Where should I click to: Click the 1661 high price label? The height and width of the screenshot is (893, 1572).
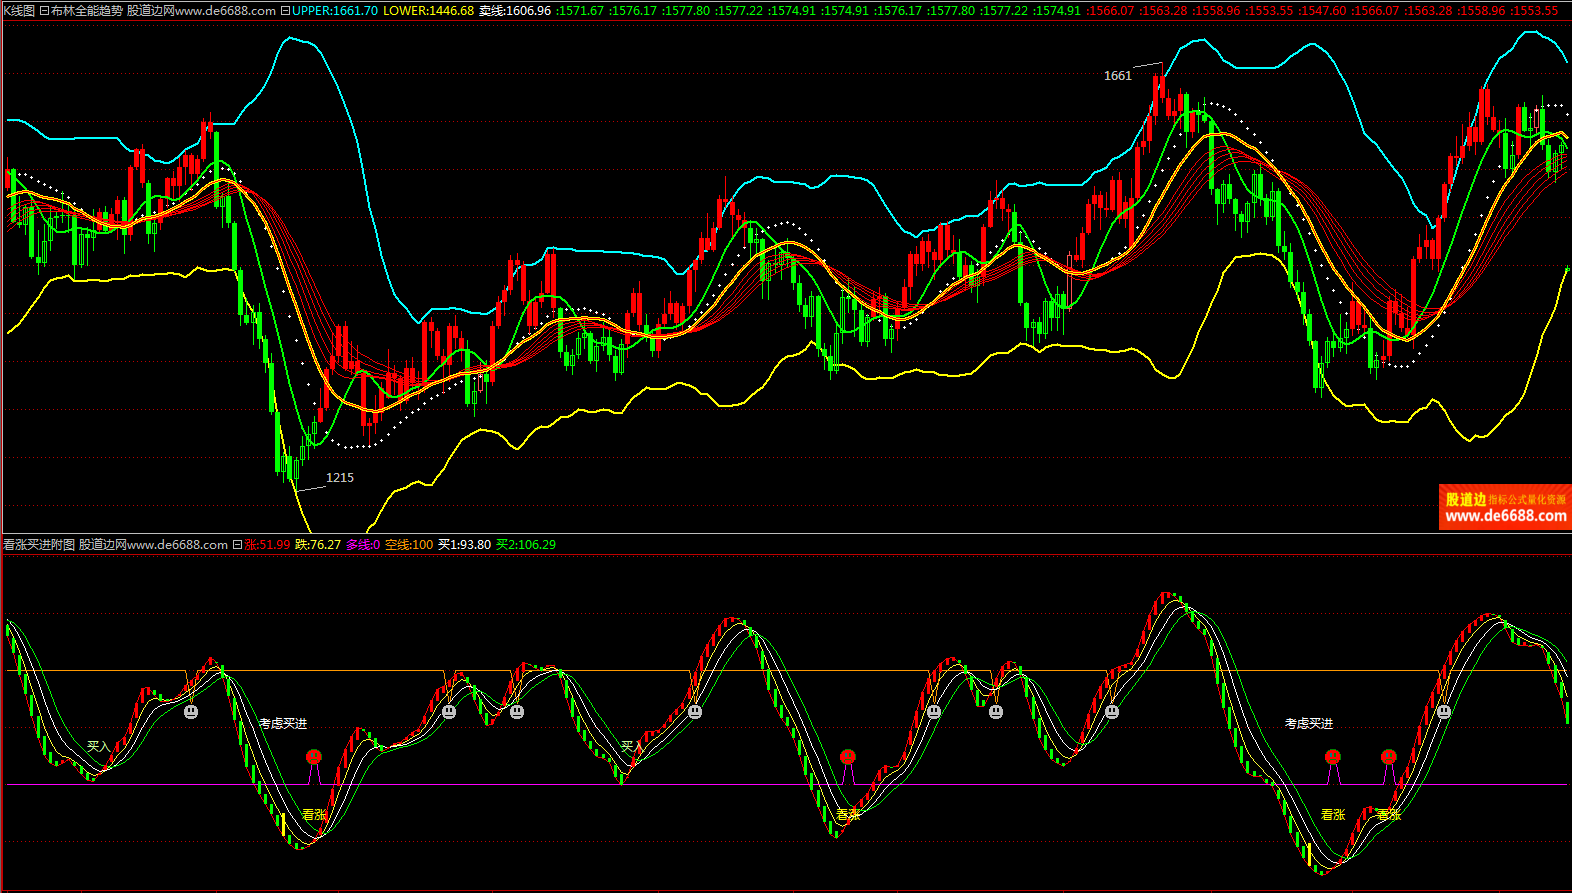tap(1117, 76)
